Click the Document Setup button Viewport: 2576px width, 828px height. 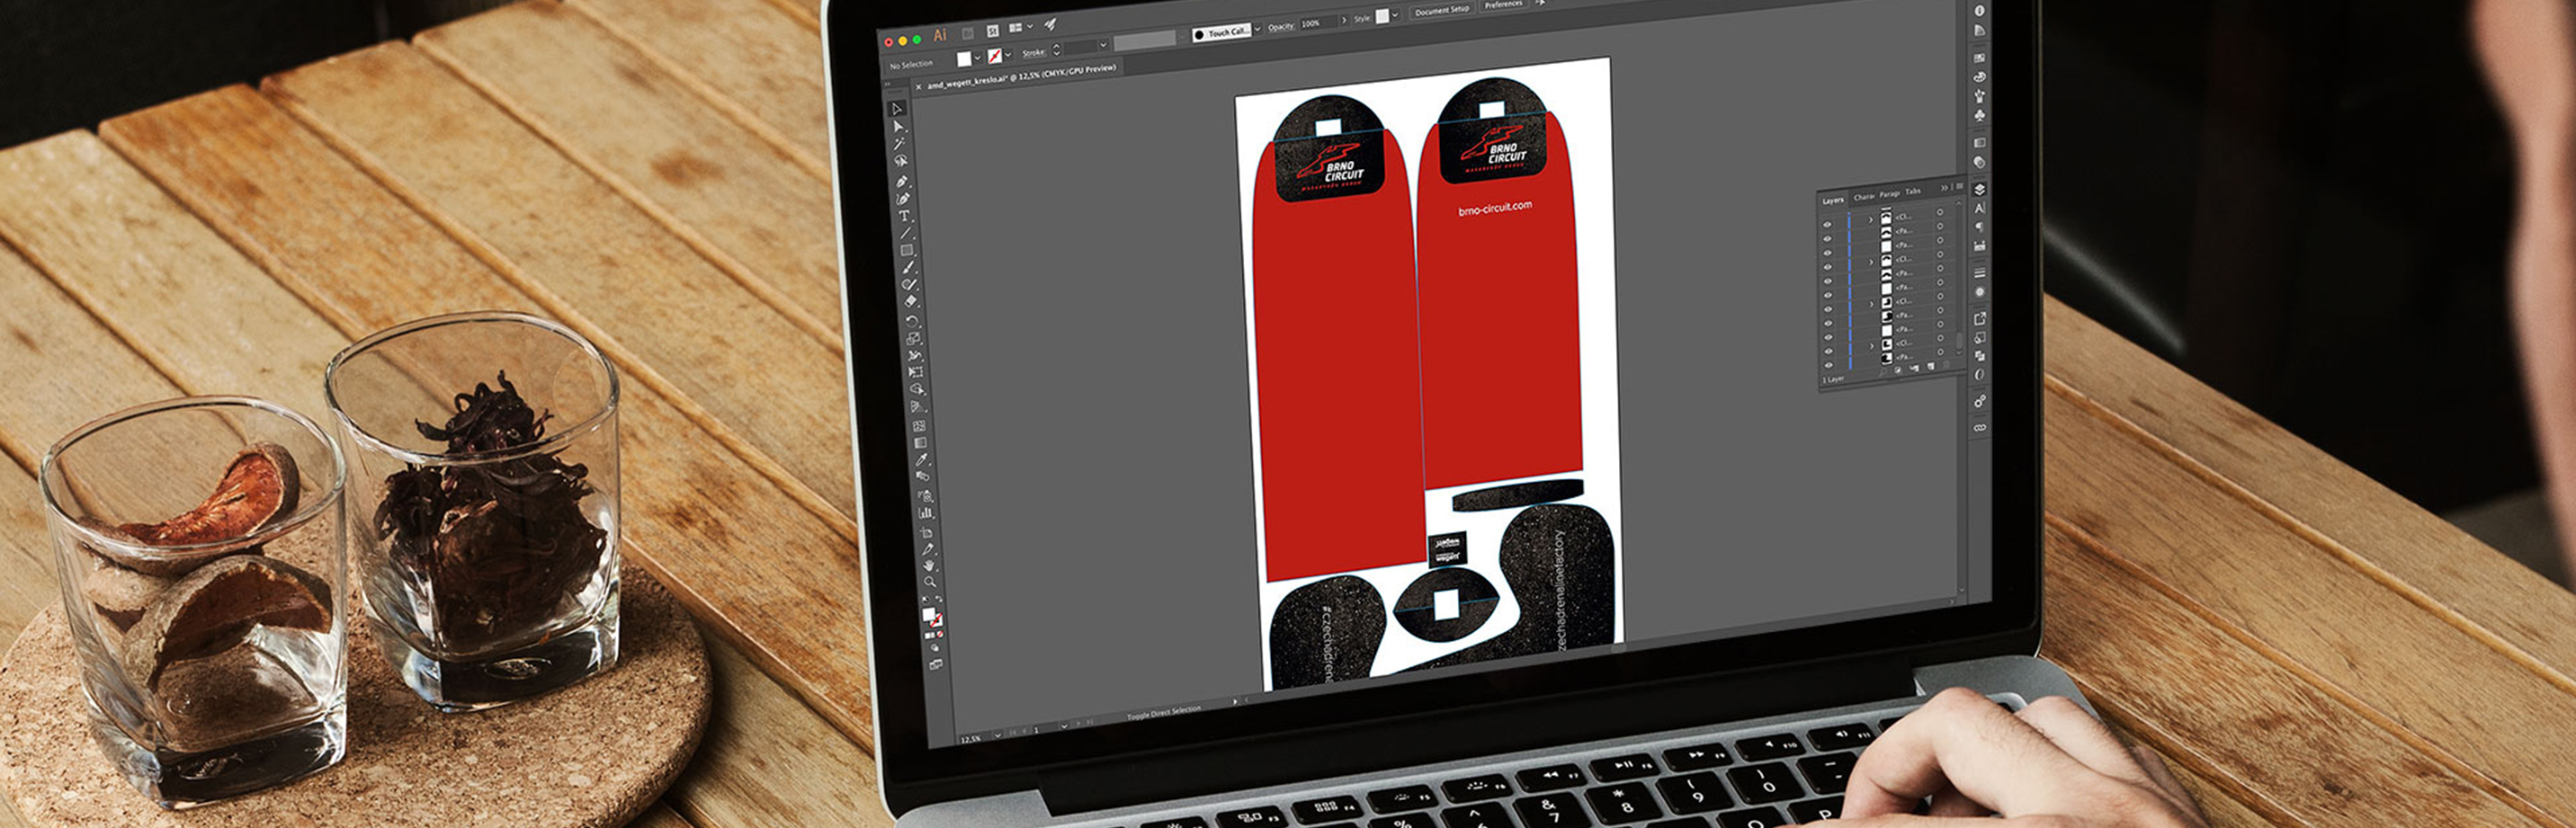point(1442,11)
